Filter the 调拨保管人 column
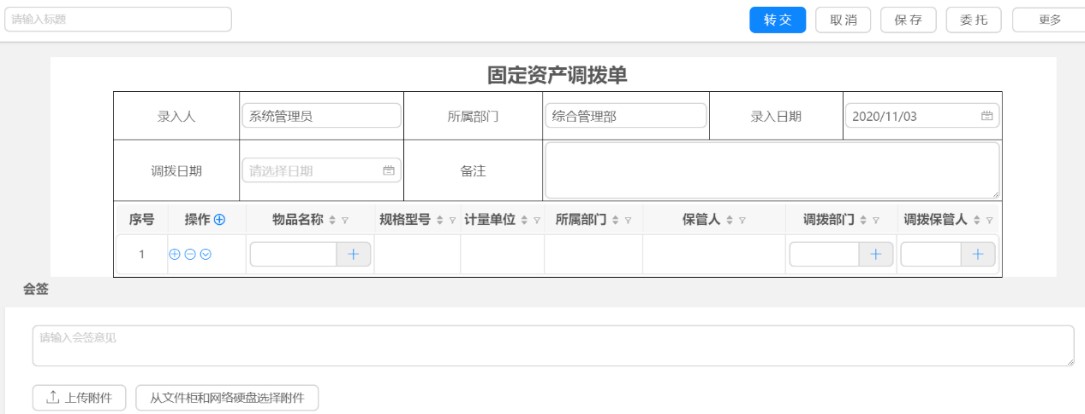 990,220
